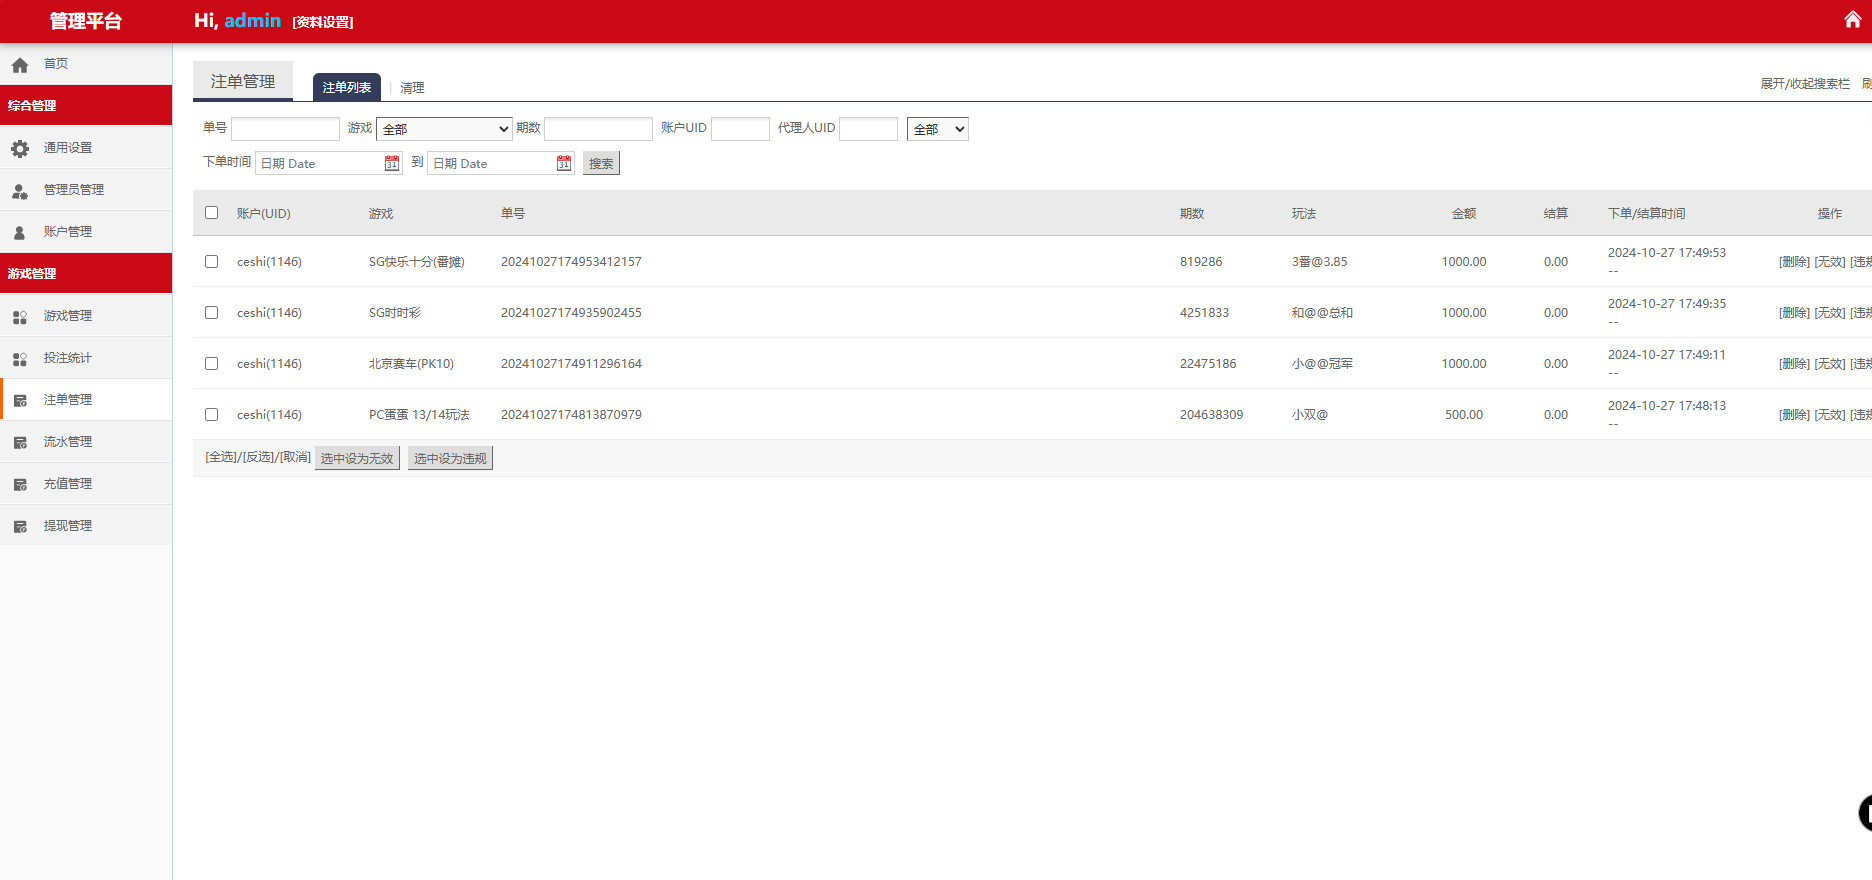Viewport: 1872px width, 880px height.
Task: Click the gear icon beside 通用设置
Action: [20, 148]
